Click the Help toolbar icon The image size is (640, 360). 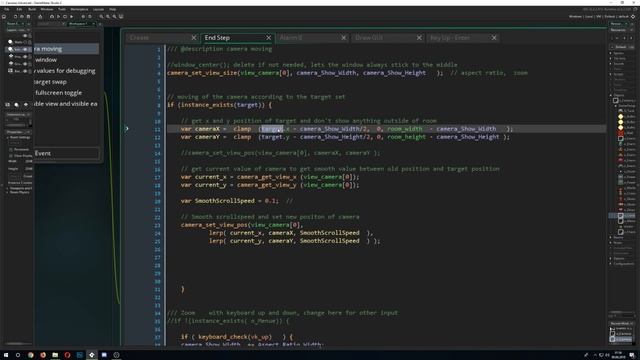pyautogui.click(x=90, y=17)
